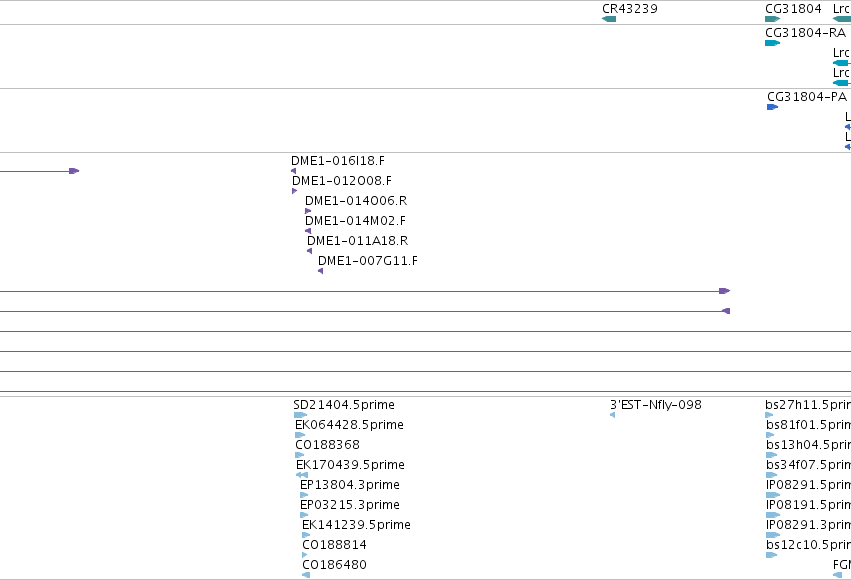Select CO188814 EST label
Screen dimensions: 851x580
(334, 545)
